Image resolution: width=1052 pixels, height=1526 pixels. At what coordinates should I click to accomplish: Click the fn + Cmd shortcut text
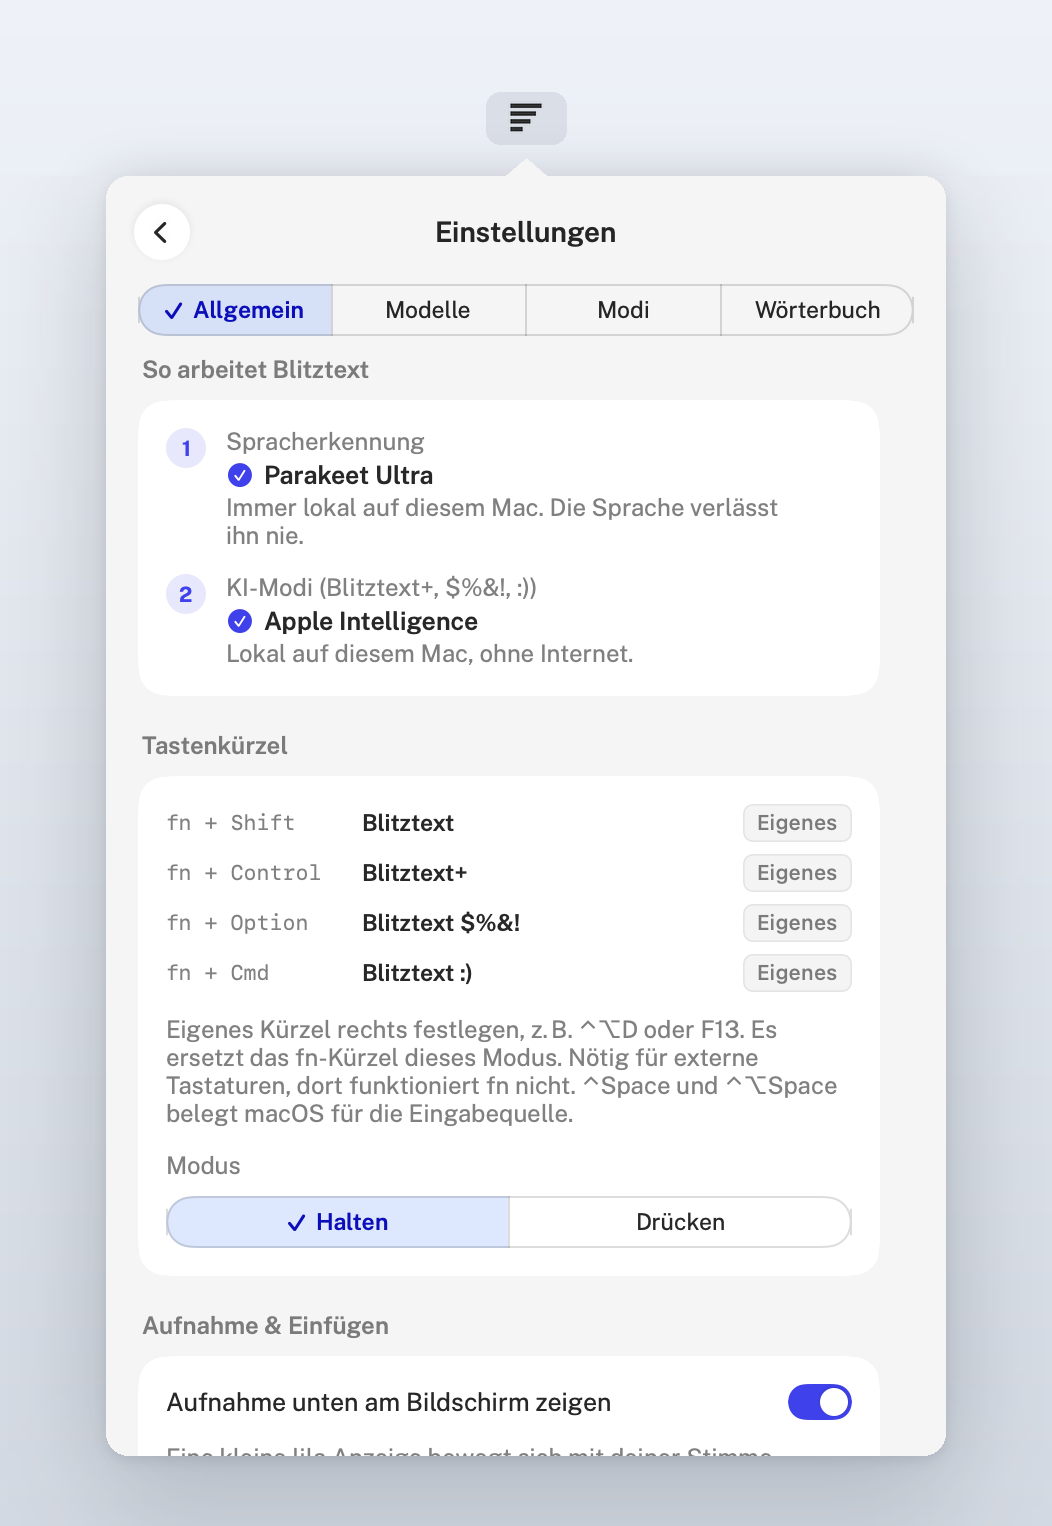(x=218, y=973)
